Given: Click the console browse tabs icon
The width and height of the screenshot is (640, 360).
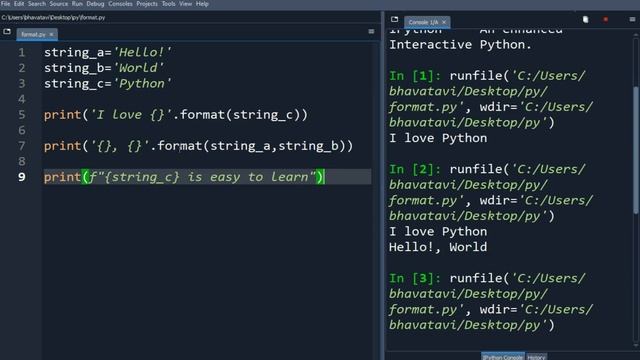Looking at the screenshot, I should click(x=394, y=19).
